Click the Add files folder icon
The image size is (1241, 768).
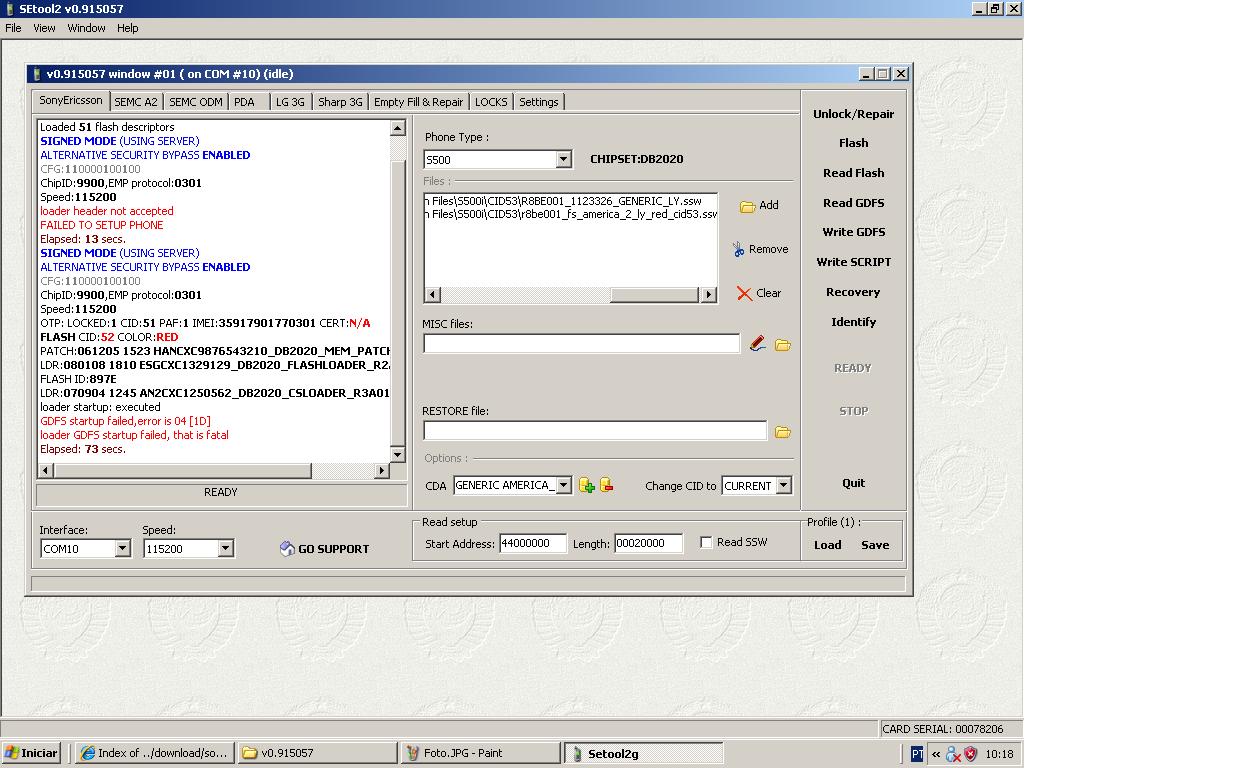click(x=747, y=206)
